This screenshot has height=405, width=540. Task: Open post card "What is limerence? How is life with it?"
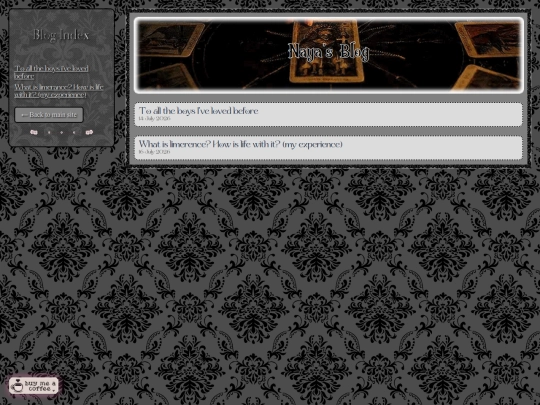pos(328,148)
